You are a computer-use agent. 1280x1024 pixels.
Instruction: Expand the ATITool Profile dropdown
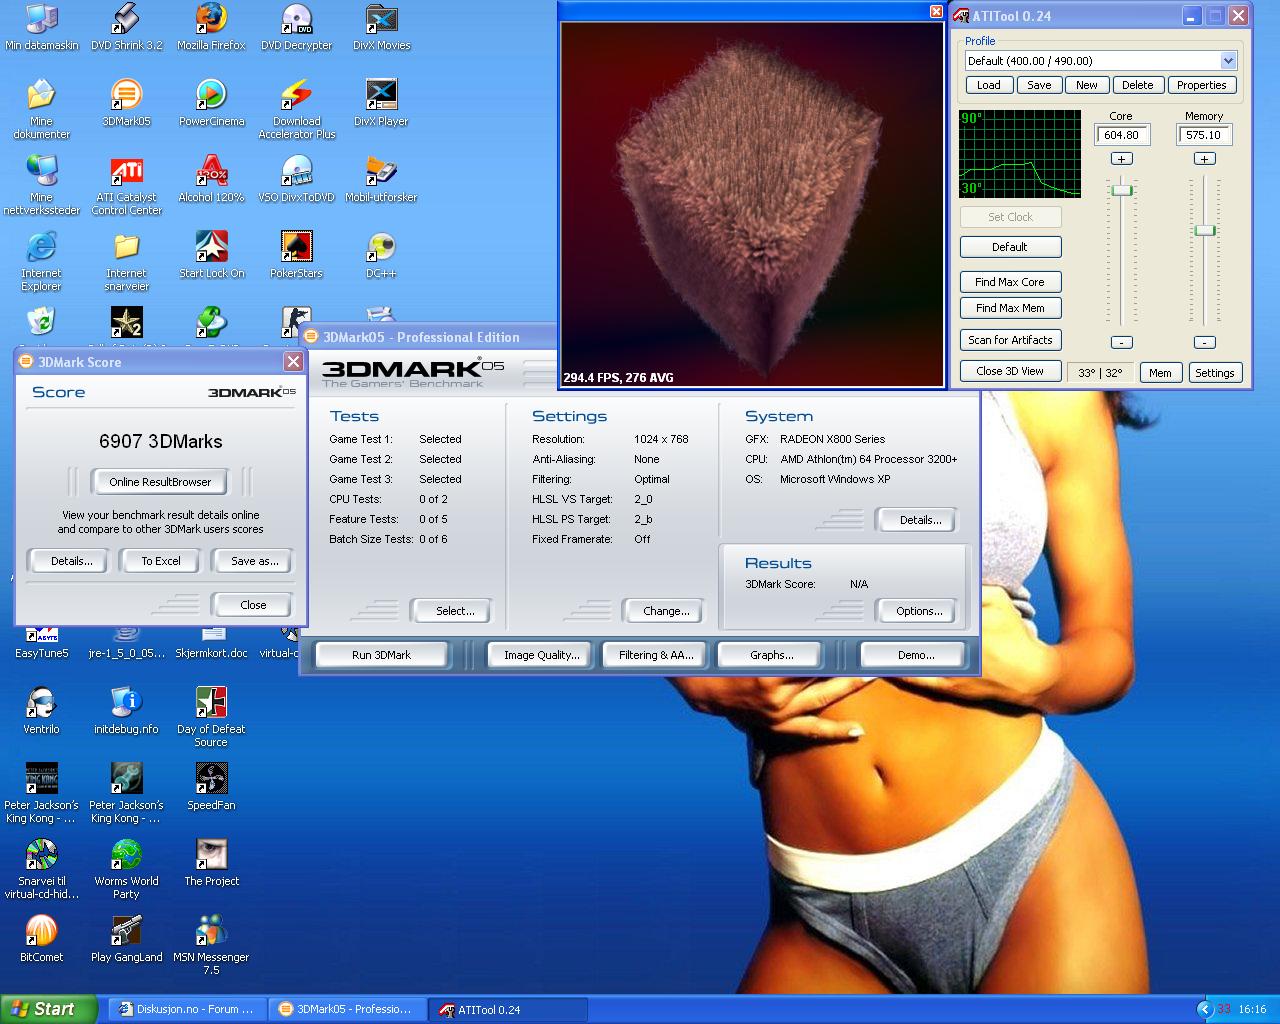1228,61
